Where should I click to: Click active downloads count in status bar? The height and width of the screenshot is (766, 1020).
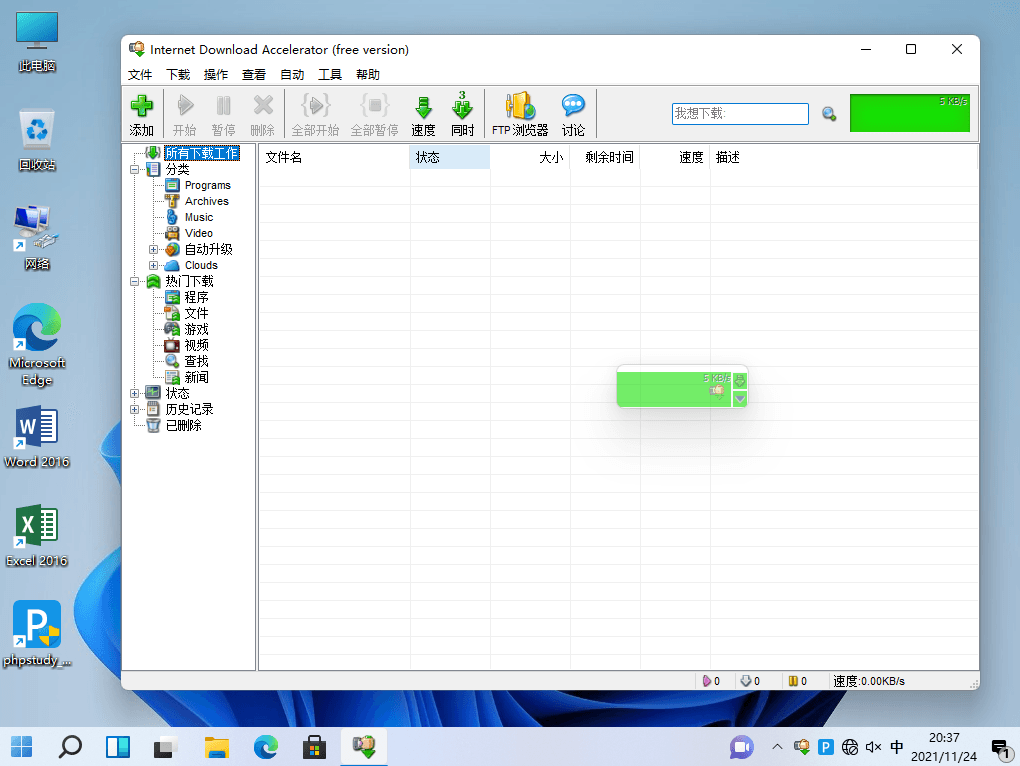(711, 681)
